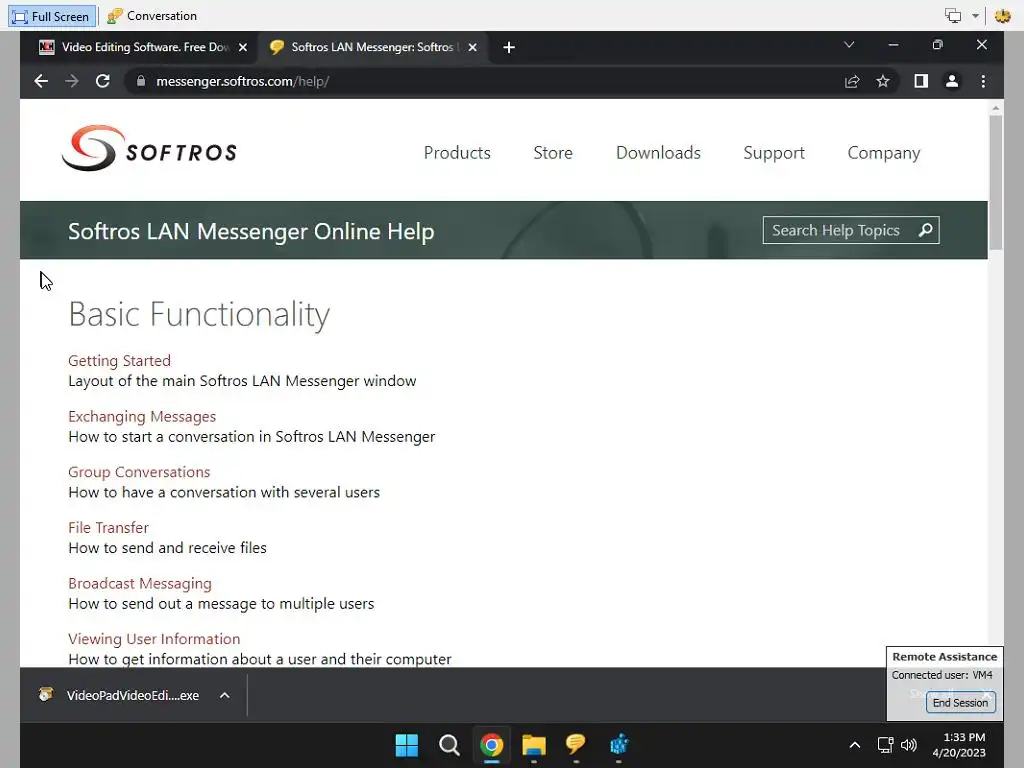Viewport: 1024px width, 768px height.
Task: Open the Group Conversations topic
Action: [x=139, y=472]
